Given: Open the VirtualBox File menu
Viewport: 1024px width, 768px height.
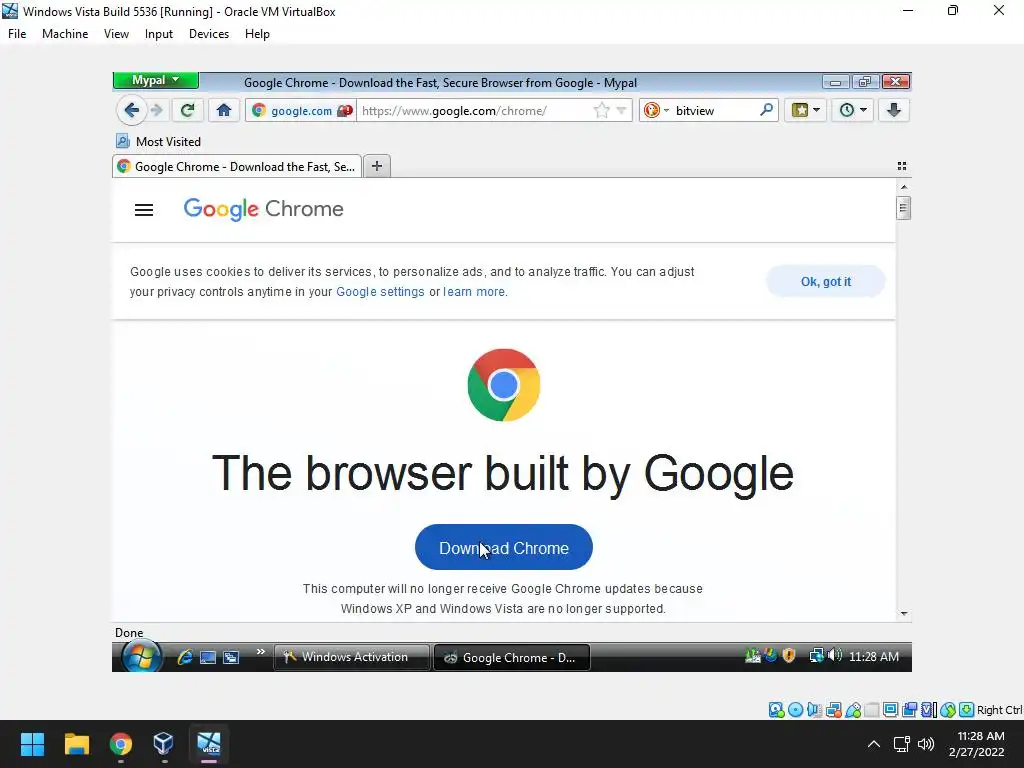Looking at the screenshot, I should 17,34.
